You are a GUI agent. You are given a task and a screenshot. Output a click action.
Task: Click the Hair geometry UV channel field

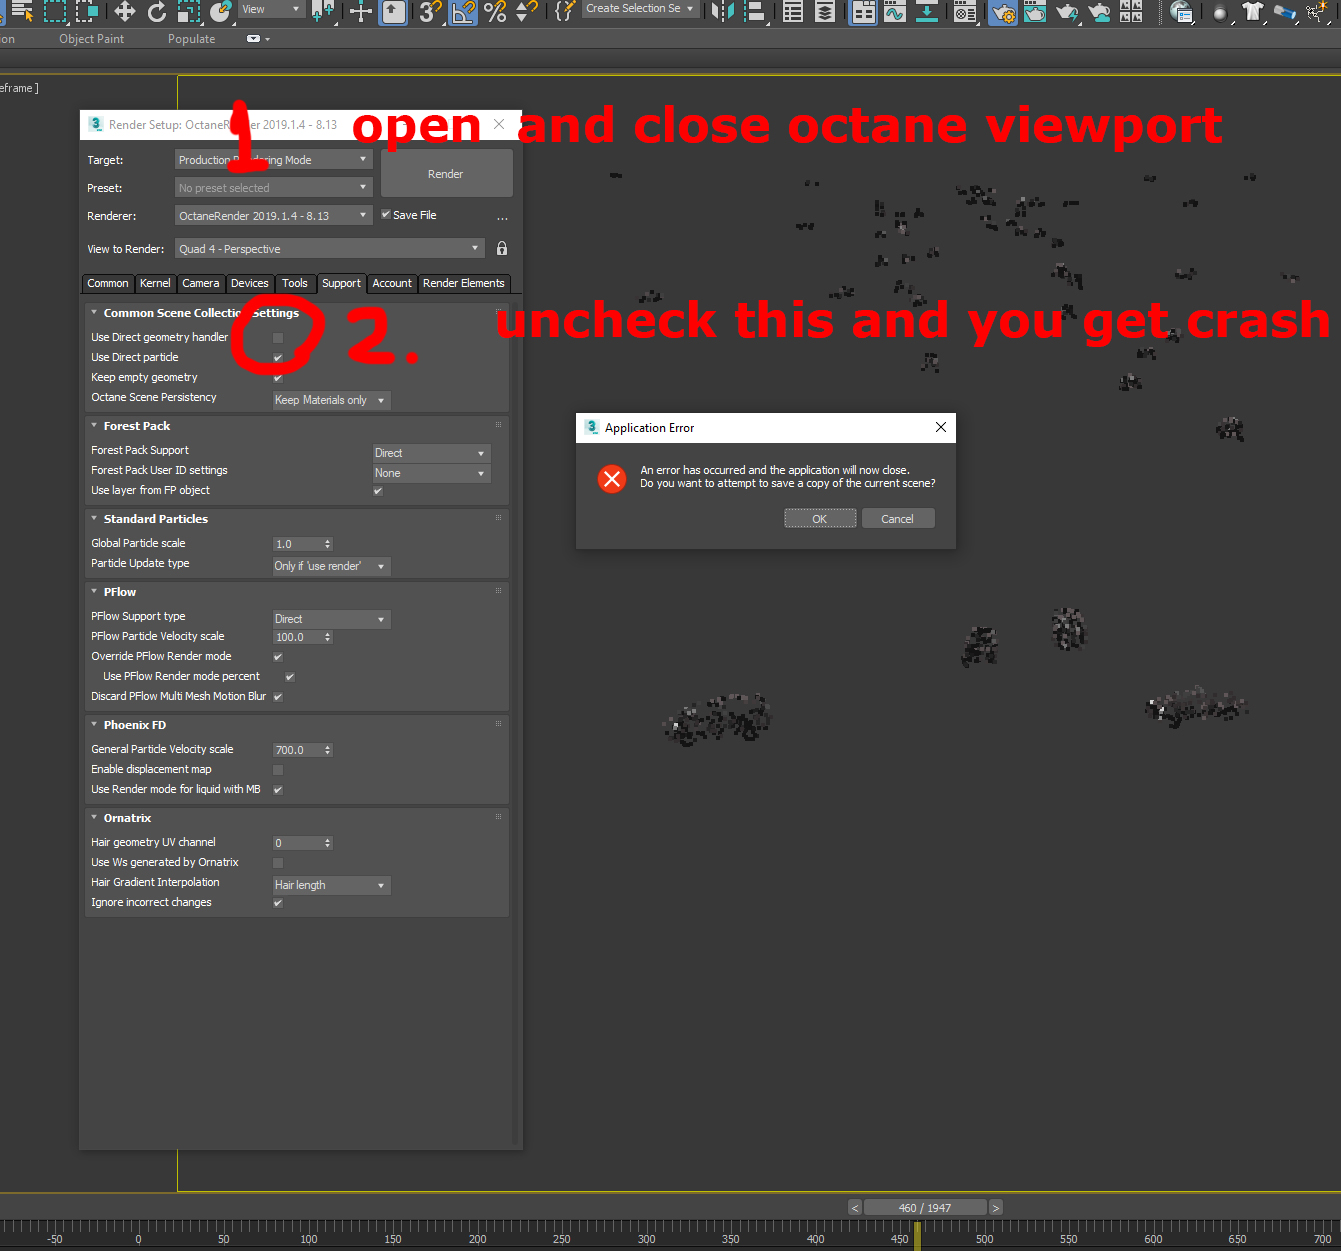(298, 843)
